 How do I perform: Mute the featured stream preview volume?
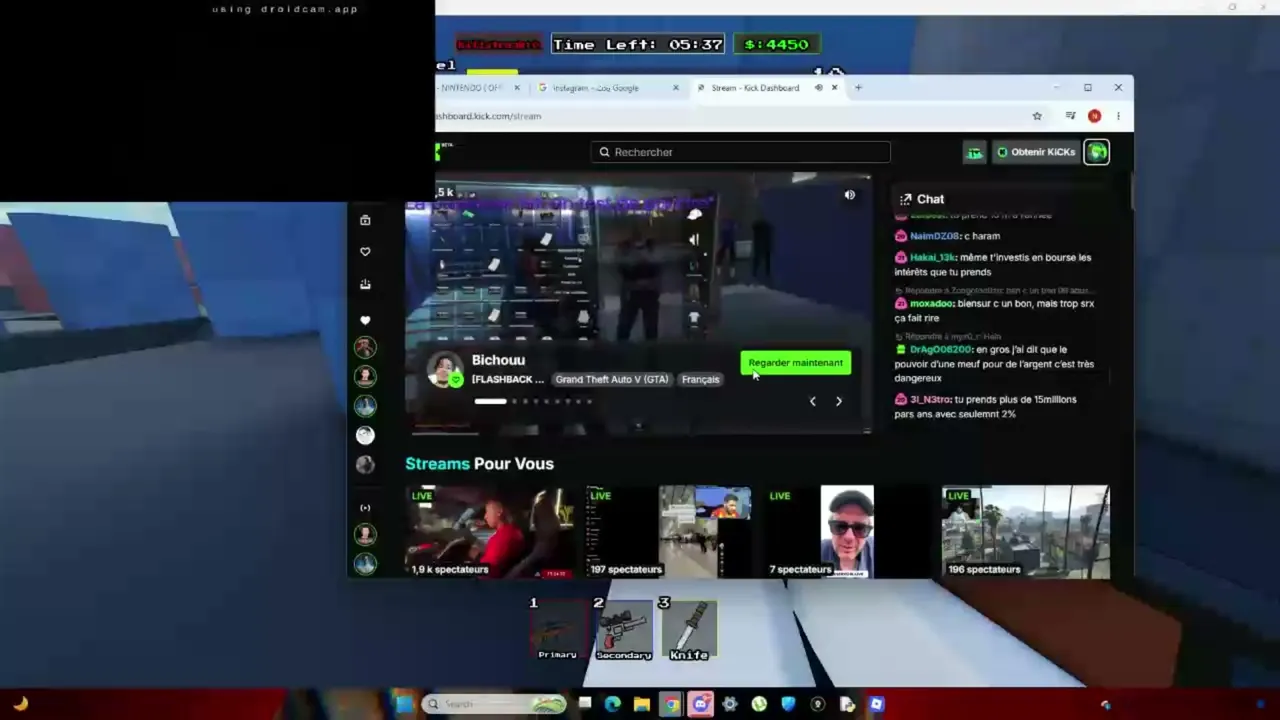849,196
